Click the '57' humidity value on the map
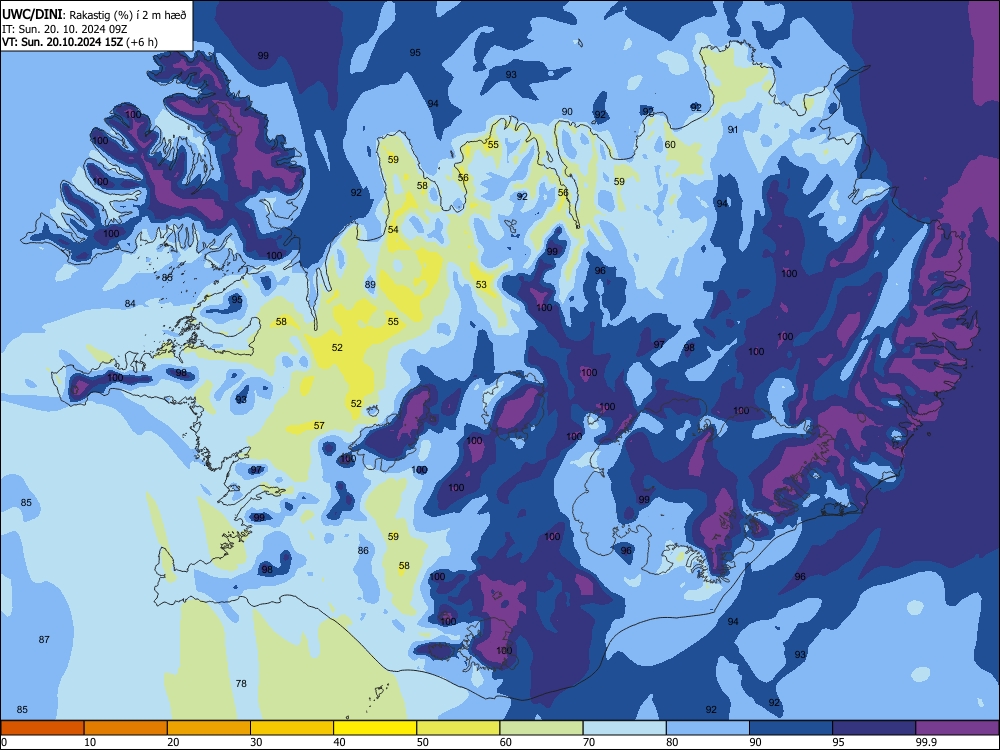 pos(319,425)
